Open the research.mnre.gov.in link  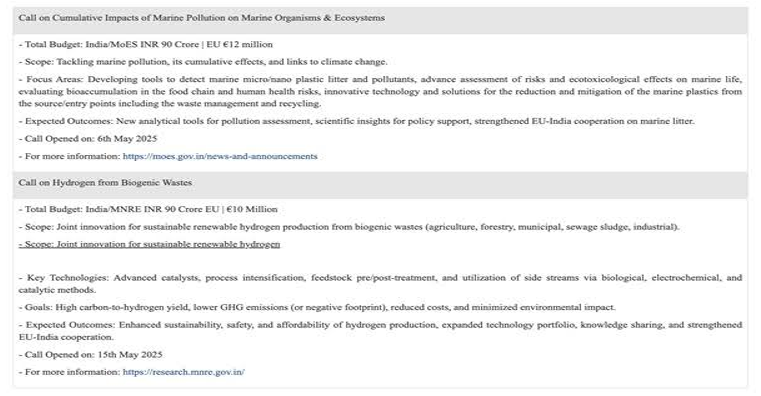[183, 372]
